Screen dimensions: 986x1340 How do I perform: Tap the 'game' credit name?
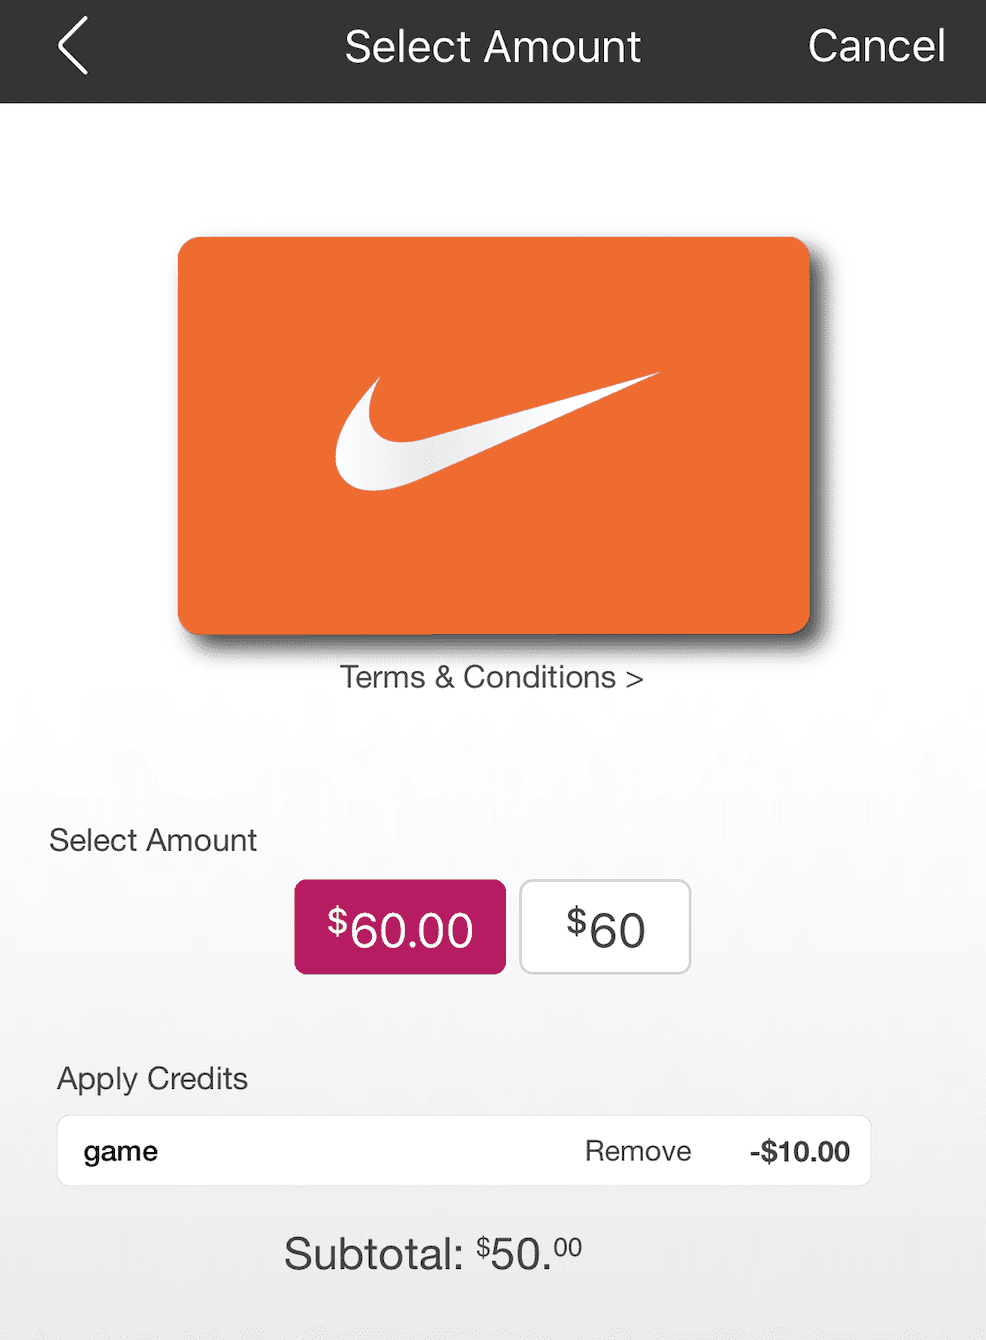coord(121,1151)
